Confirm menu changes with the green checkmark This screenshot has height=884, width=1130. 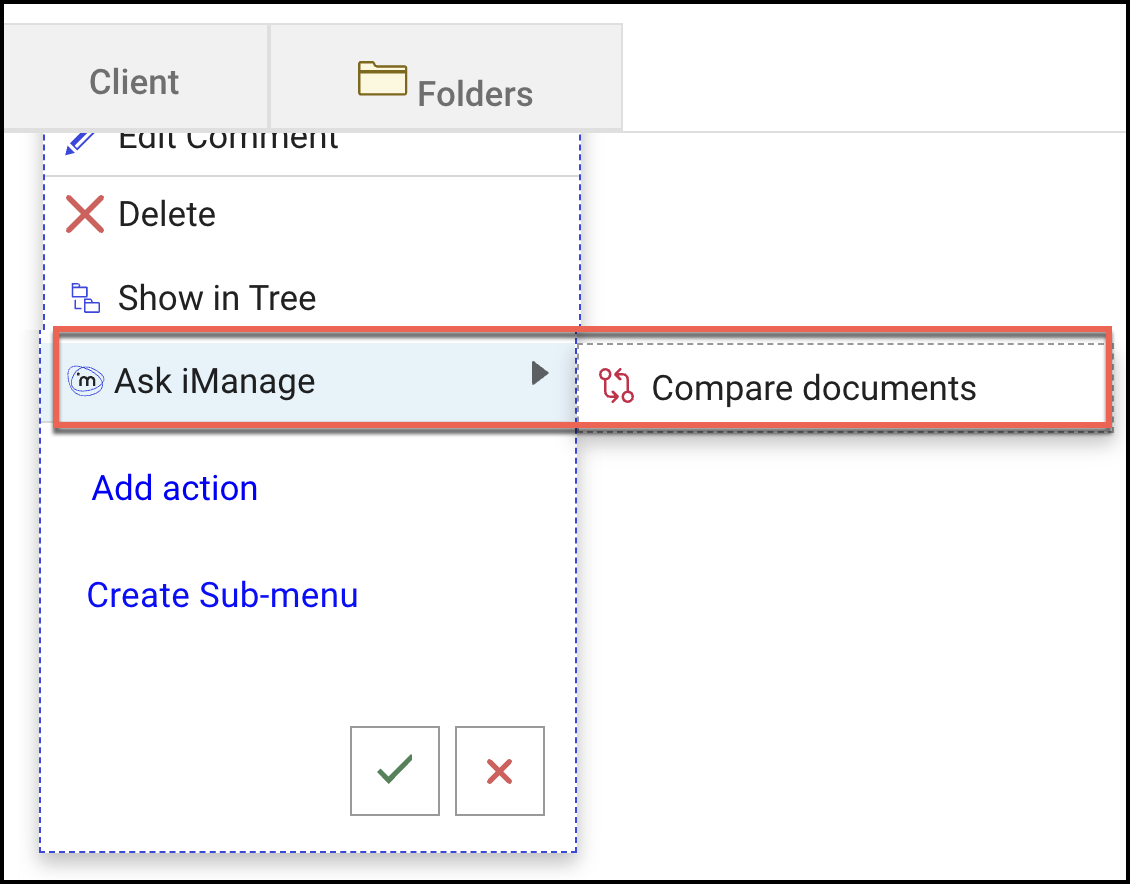click(x=395, y=770)
